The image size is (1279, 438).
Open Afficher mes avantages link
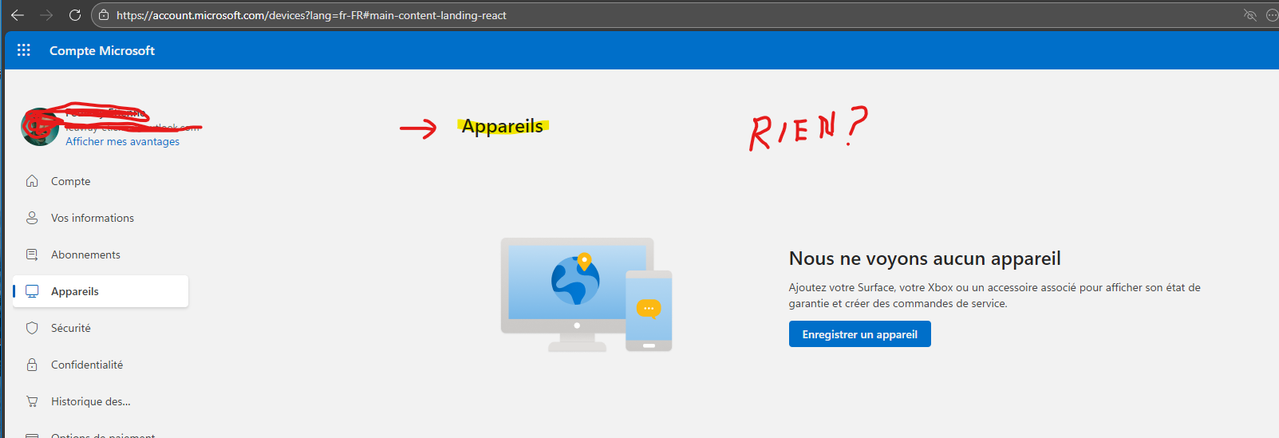pos(122,142)
